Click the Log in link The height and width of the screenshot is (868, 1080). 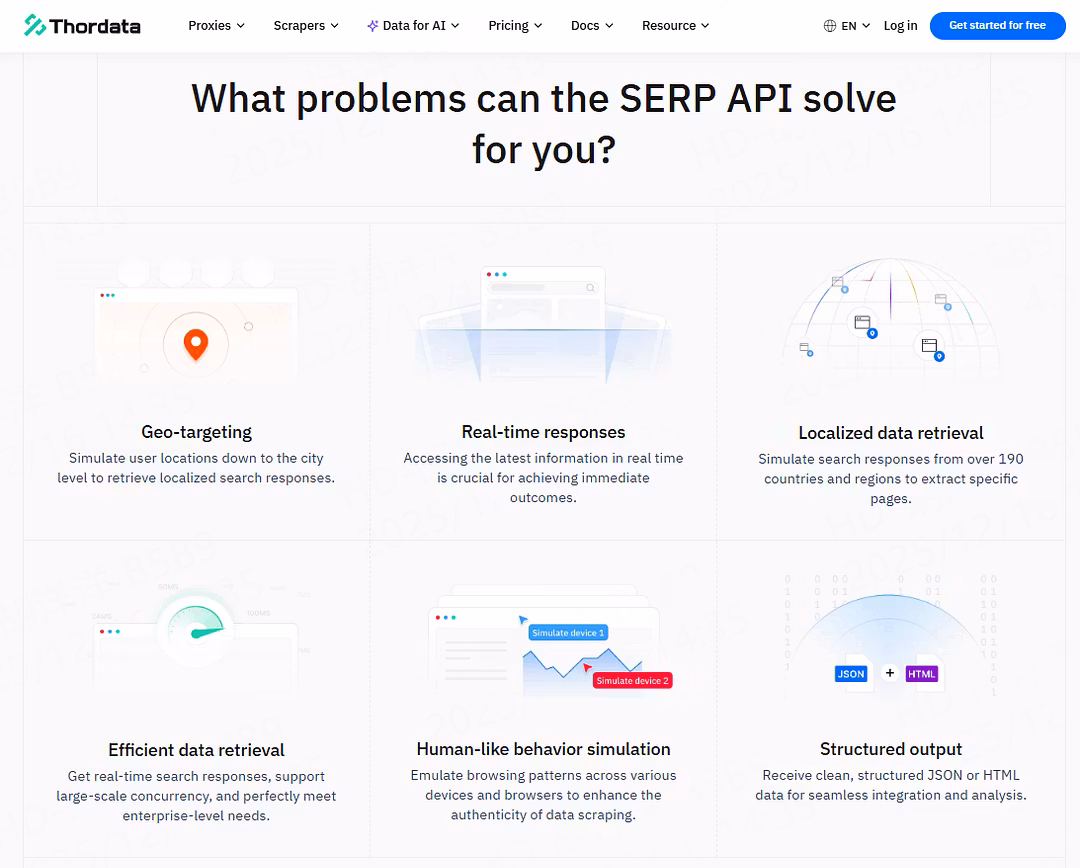point(900,26)
